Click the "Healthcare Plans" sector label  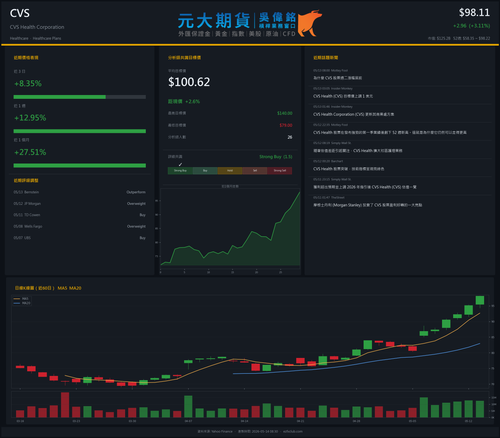[47, 38]
